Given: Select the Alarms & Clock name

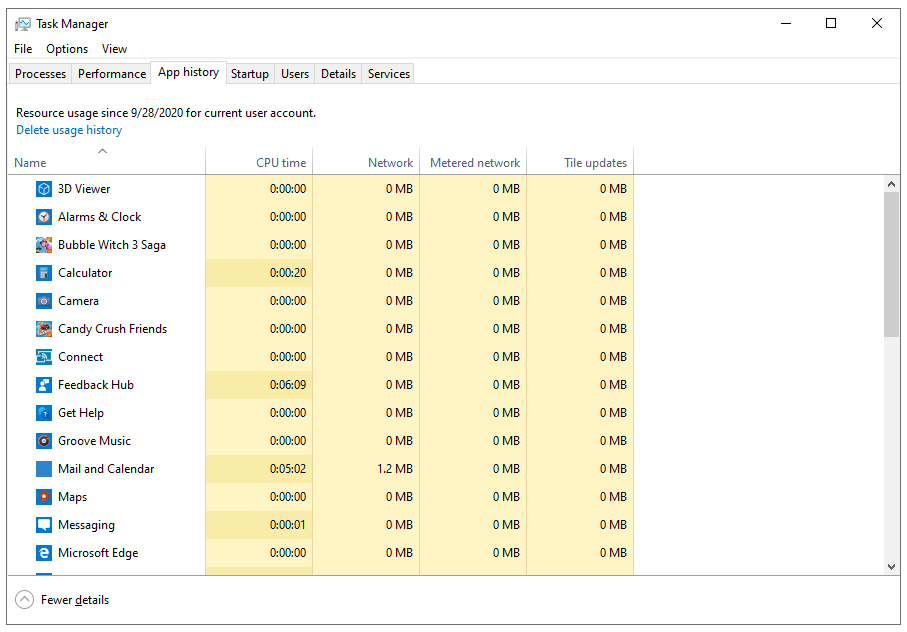Looking at the screenshot, I should tap(99, 217).
